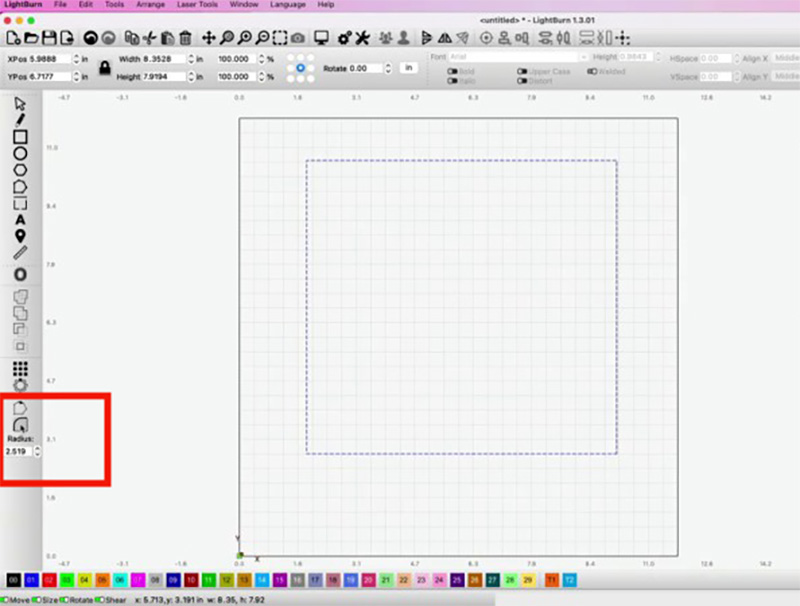Step the Rotate value spinner
Viewport: 800px width, 606px height.
390,68
